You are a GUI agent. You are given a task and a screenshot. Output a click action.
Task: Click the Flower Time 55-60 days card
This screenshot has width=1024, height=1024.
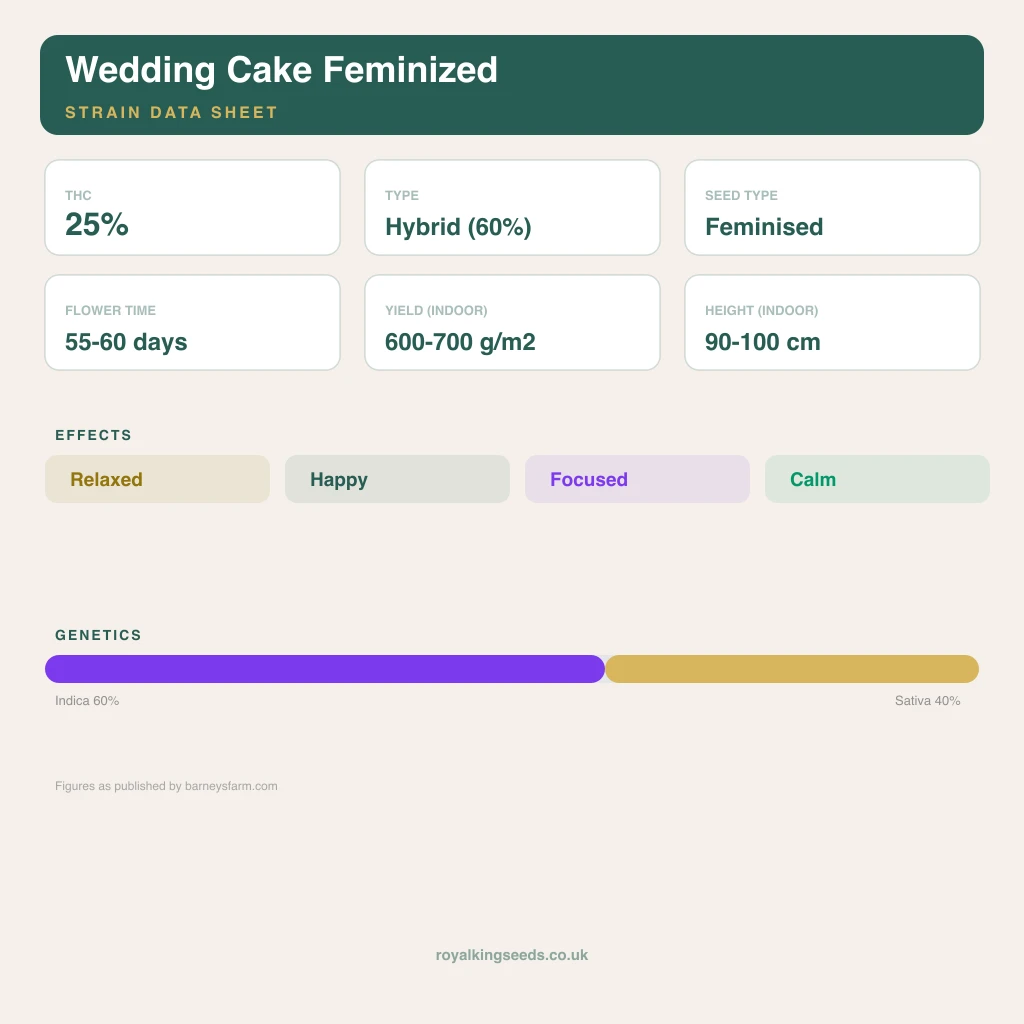[192, 323]
